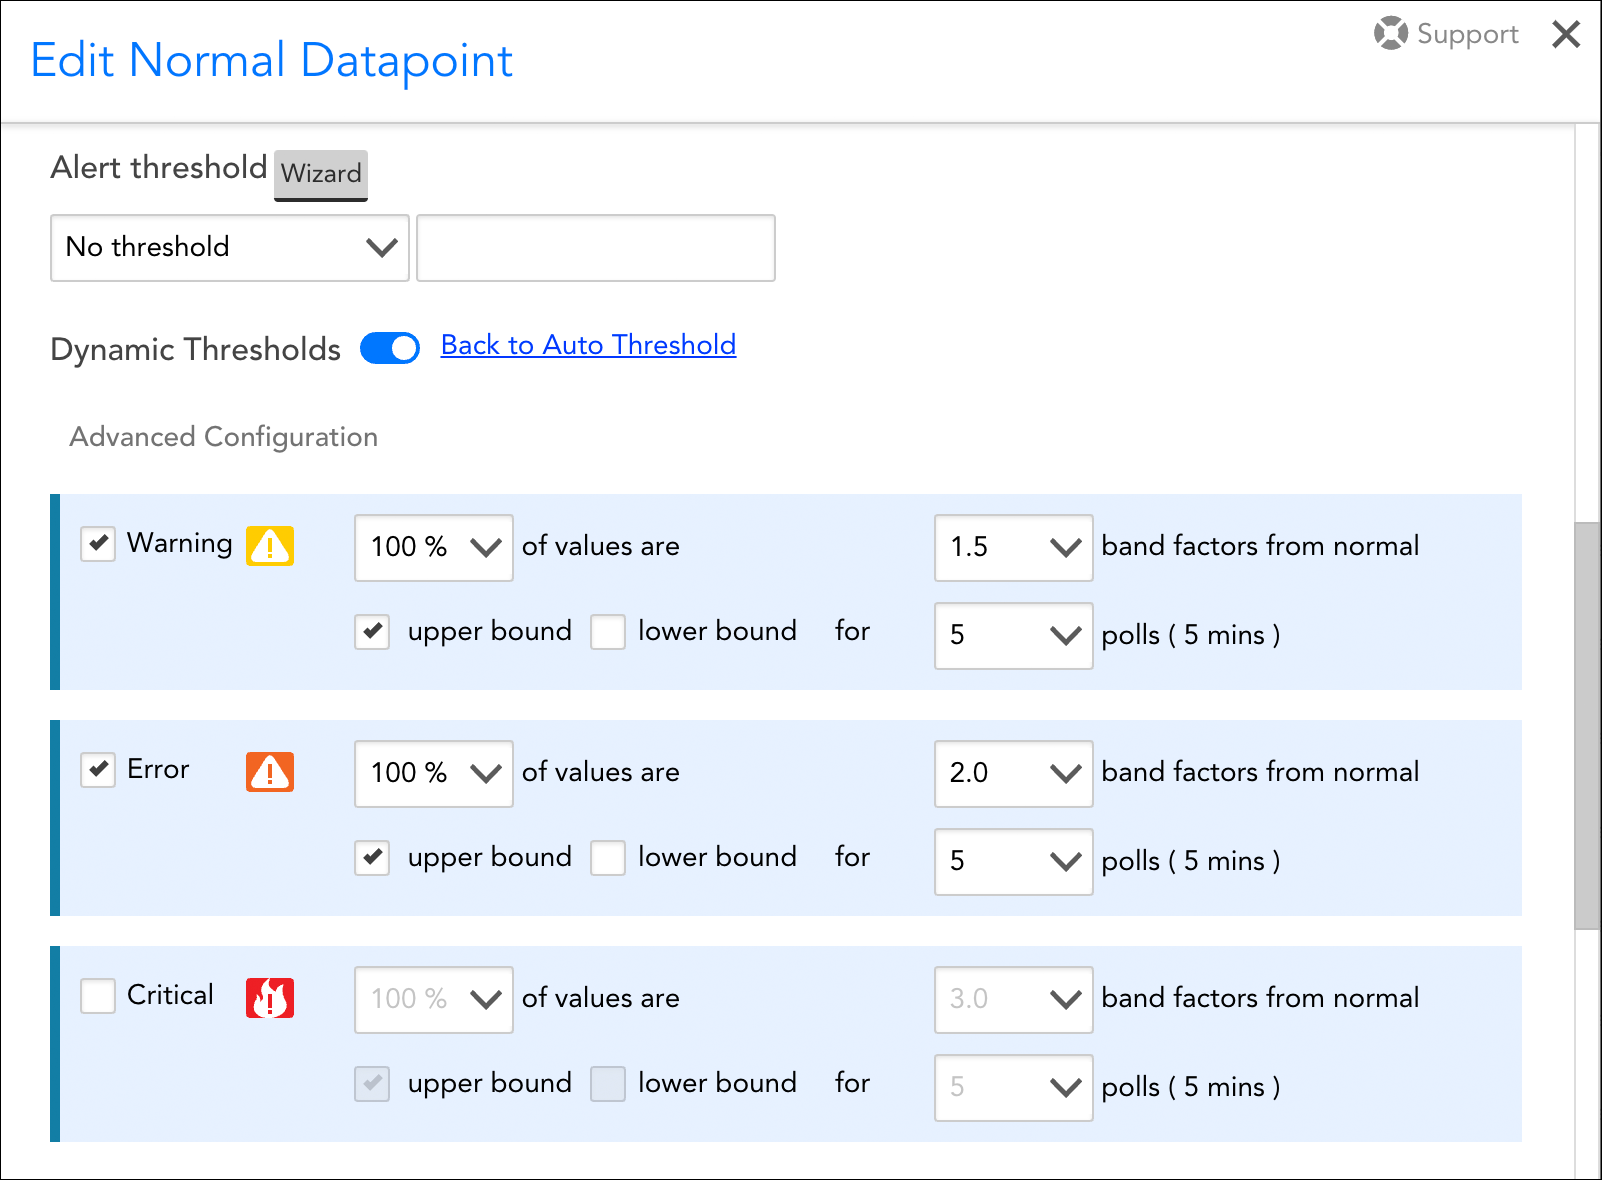Open the Warning band factor dropdown showing 1.5

[1012, 548]
